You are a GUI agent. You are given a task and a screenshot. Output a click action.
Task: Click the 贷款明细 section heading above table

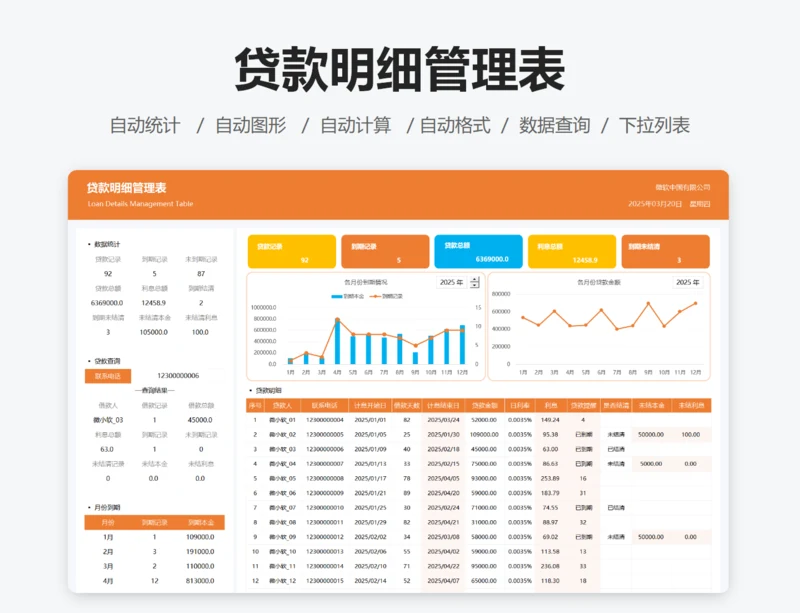click(268, 390)
